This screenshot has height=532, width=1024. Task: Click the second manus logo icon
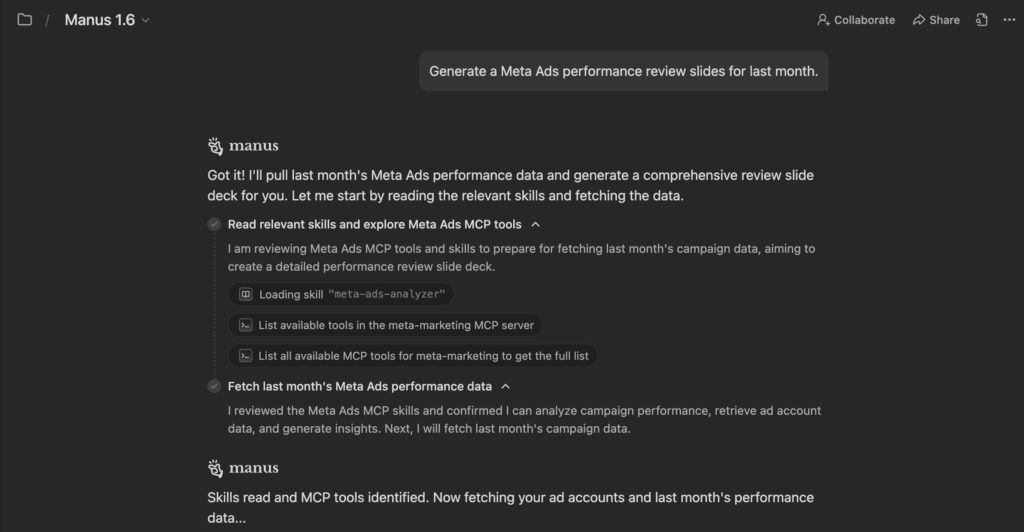[215, 468]
